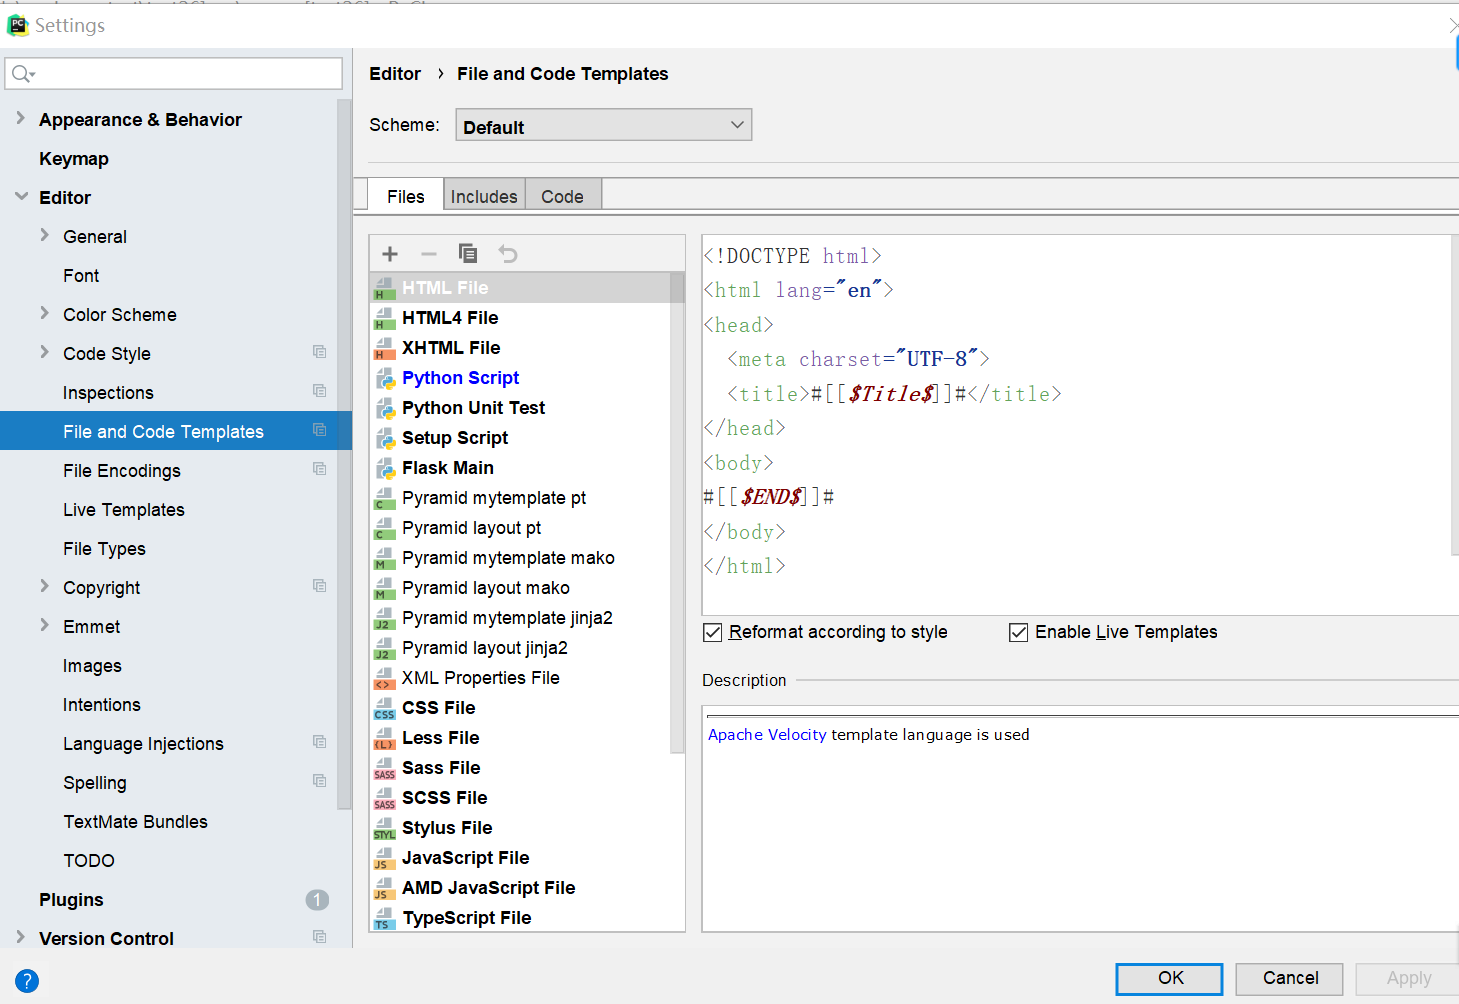Click the JavaScript File icon

coord(385,858)
